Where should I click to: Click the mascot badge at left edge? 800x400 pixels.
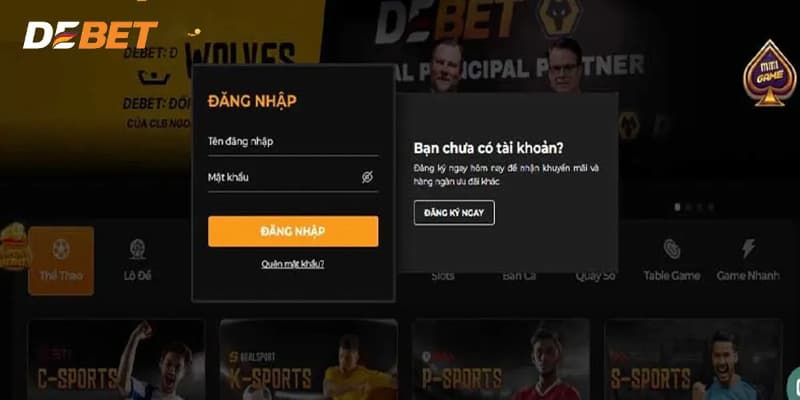pos(14,246)
